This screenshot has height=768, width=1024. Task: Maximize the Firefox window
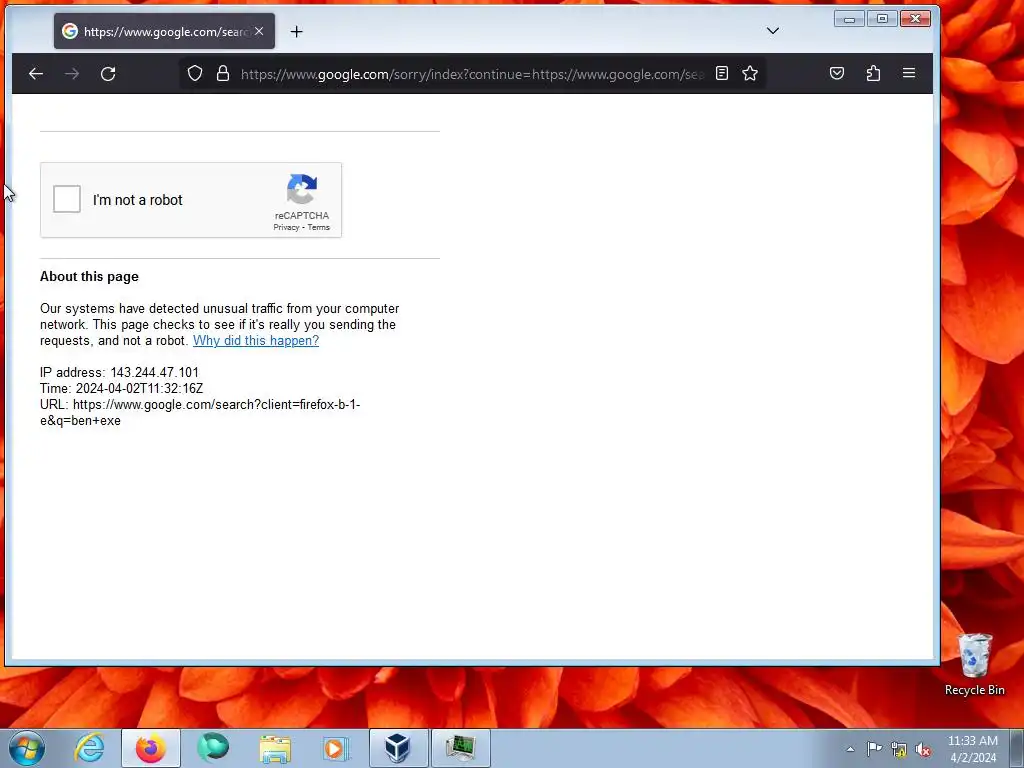coord(882,19)
